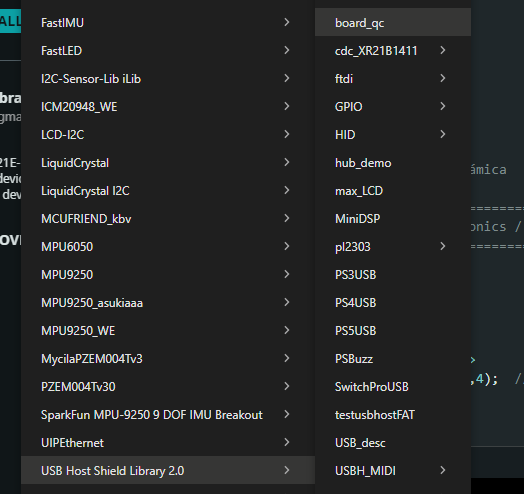Select ICM20948_WE library entry
This screenshot has height=494, width=524.
pos(168,107)
